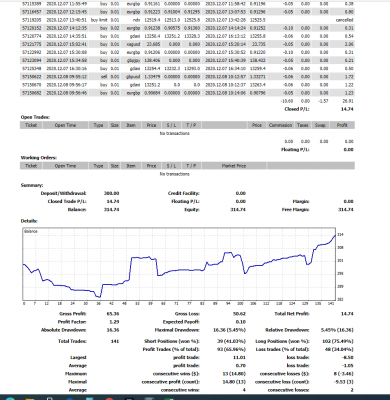Click the Total Trades value 141
The image size is (390, 400).
pyautogui.click(x=115, y=341)
